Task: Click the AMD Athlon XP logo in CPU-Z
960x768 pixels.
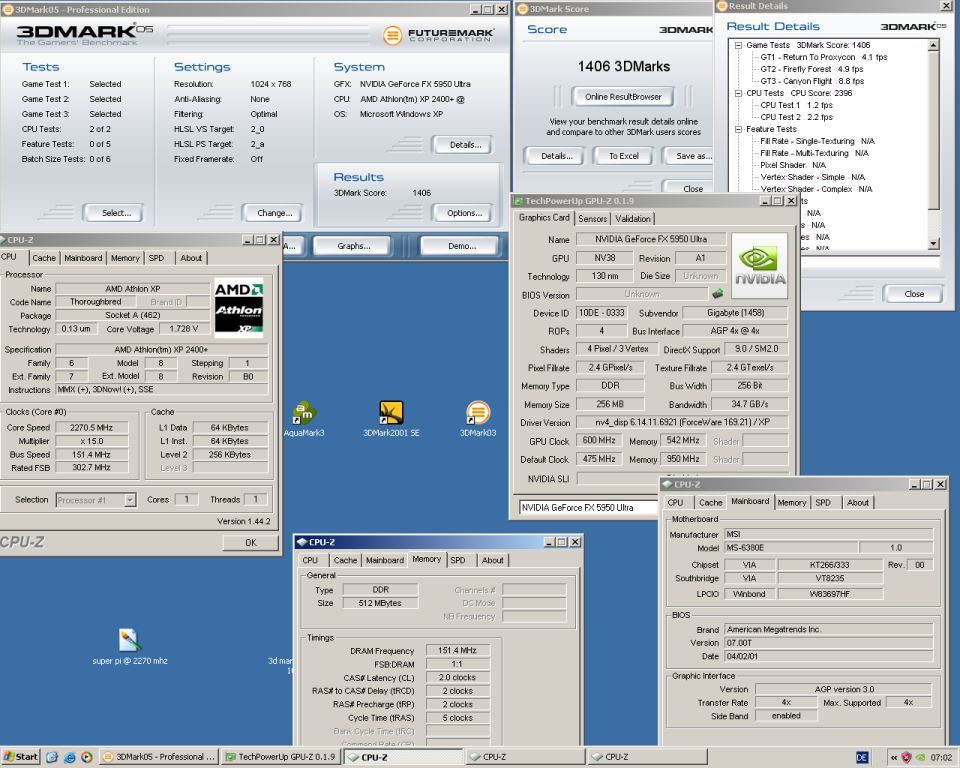Action: 238,307
